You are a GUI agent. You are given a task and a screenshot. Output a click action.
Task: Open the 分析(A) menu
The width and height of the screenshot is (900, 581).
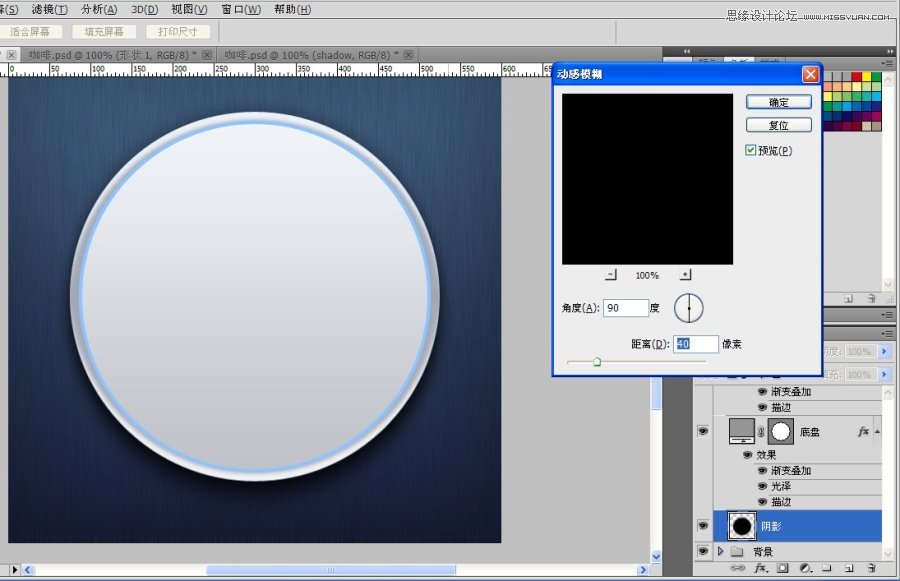[99, 9]
